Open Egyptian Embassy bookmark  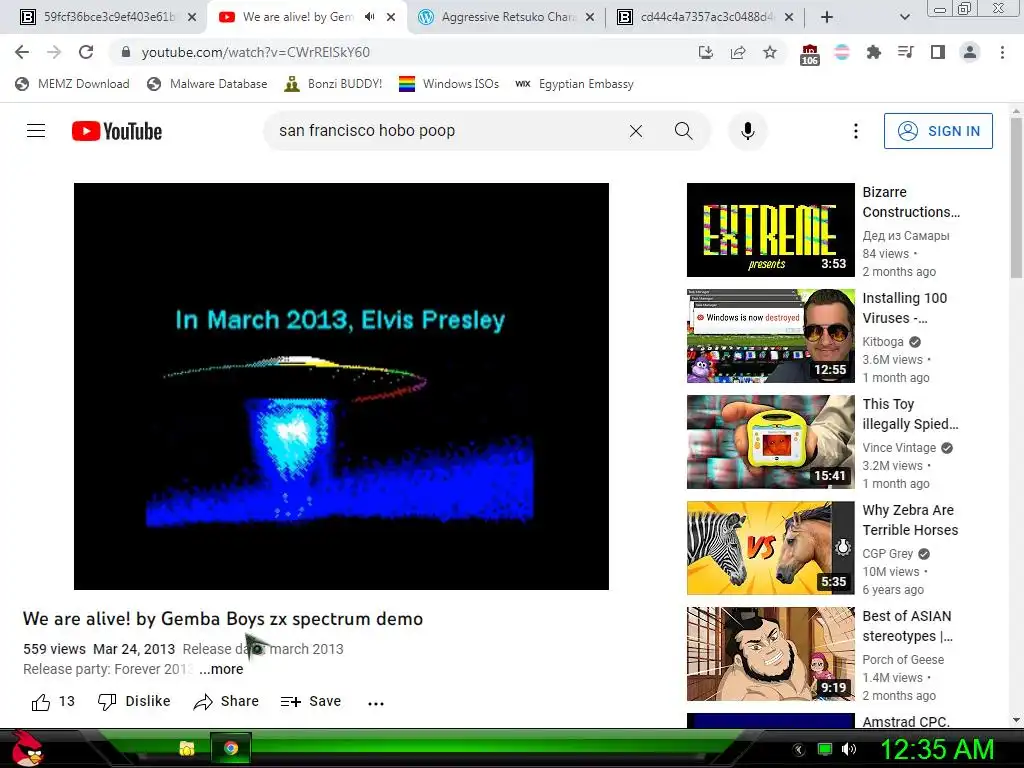point(574,84)
